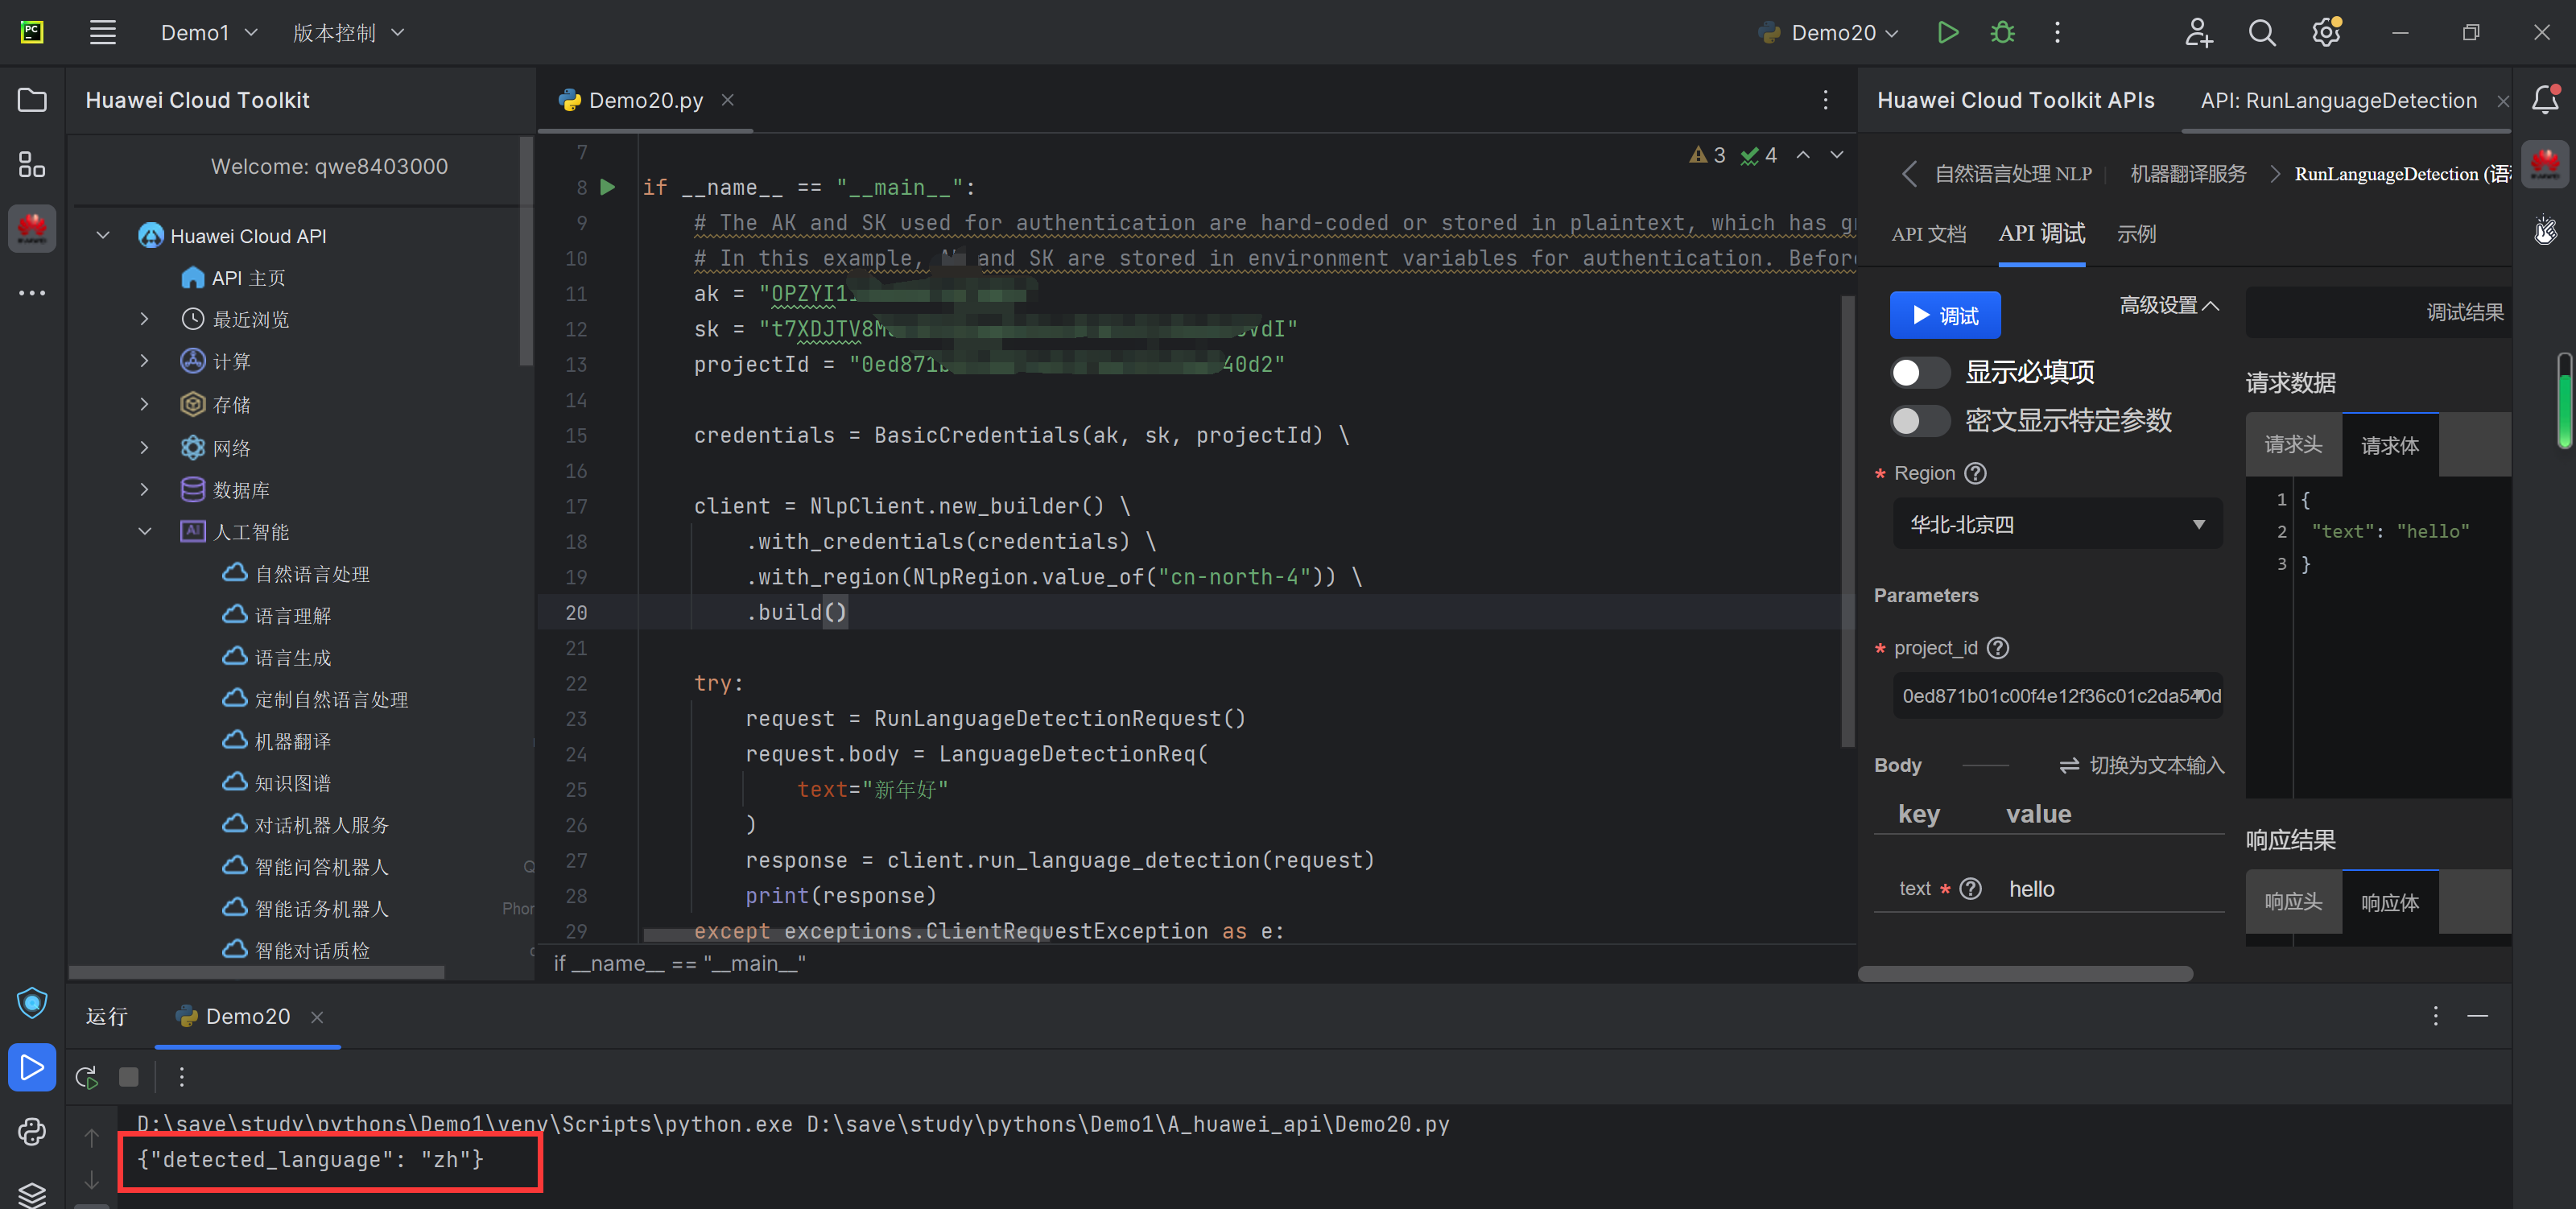
Task: Stop the running process square icon
Action: coord(129,1077)
